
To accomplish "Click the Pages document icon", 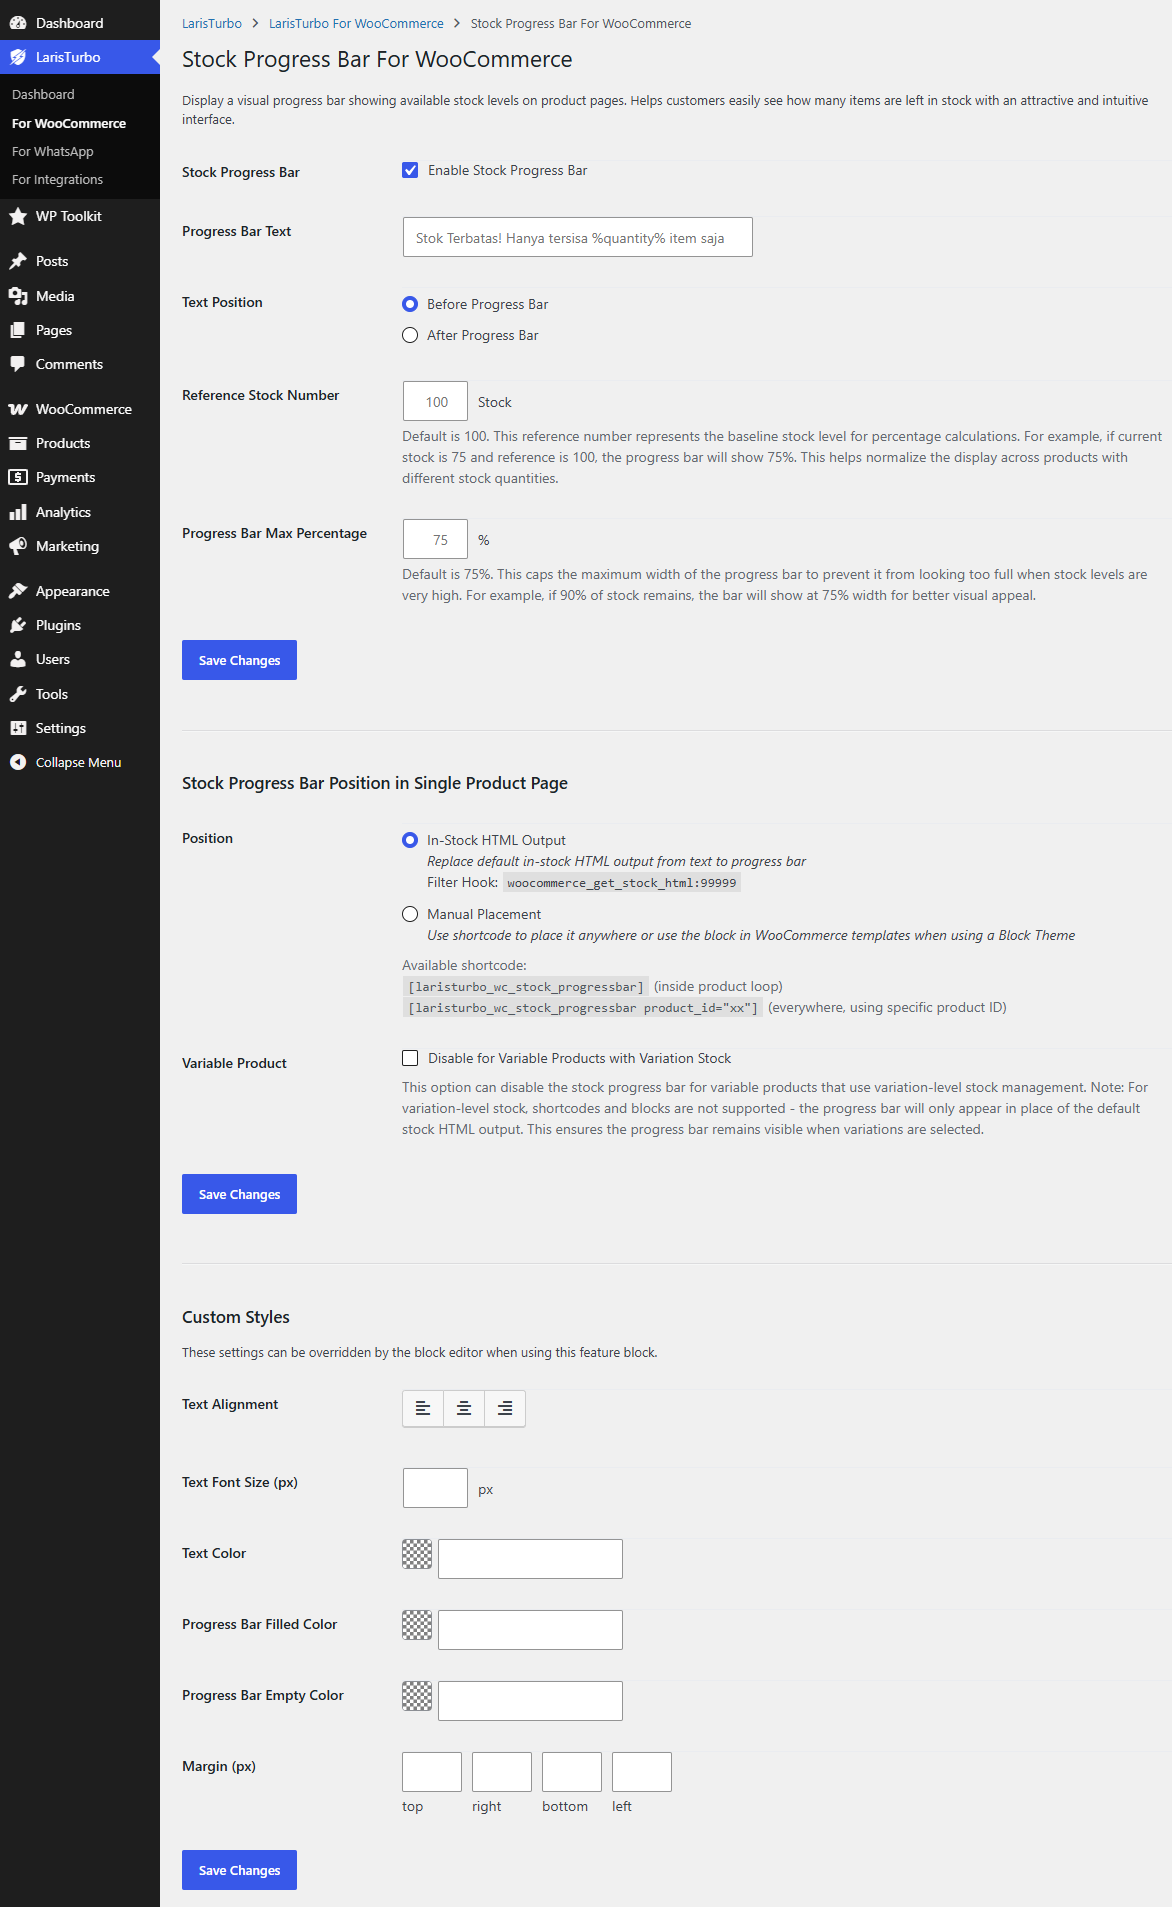I will coord(18,330).
